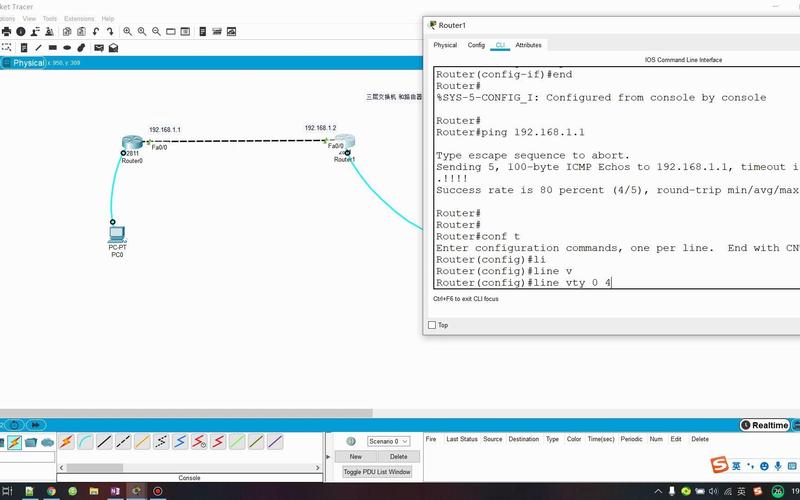Select the Add Complex PDU open envelope tool

click(113, 47)
